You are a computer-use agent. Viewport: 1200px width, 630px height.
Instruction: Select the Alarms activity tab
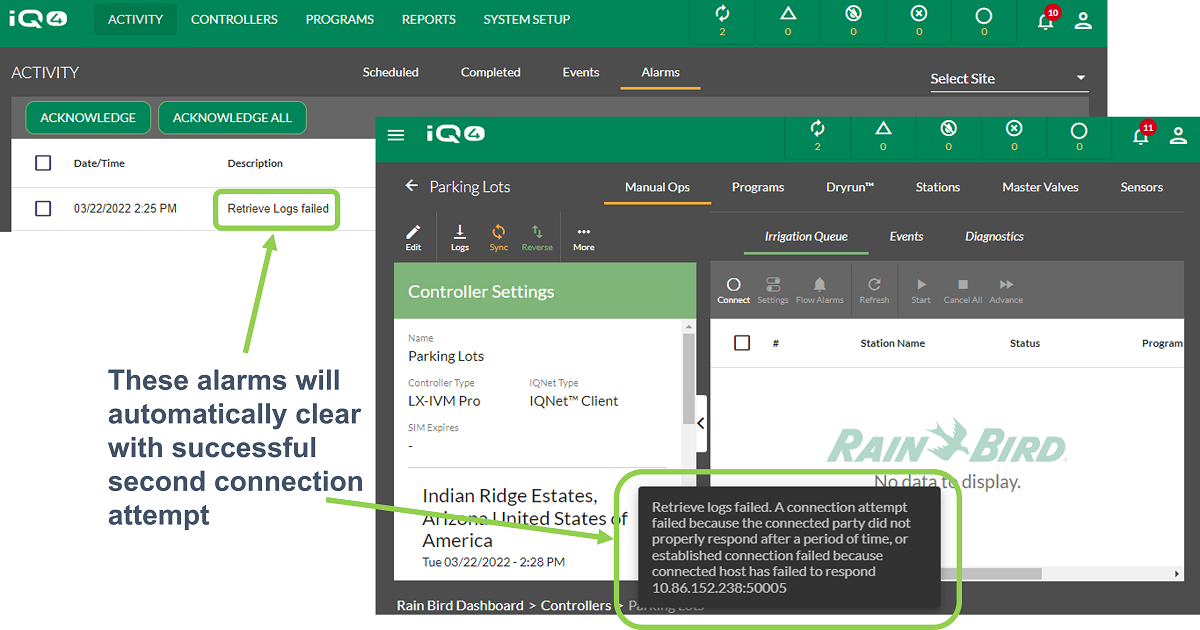click(x=661, y=72)
